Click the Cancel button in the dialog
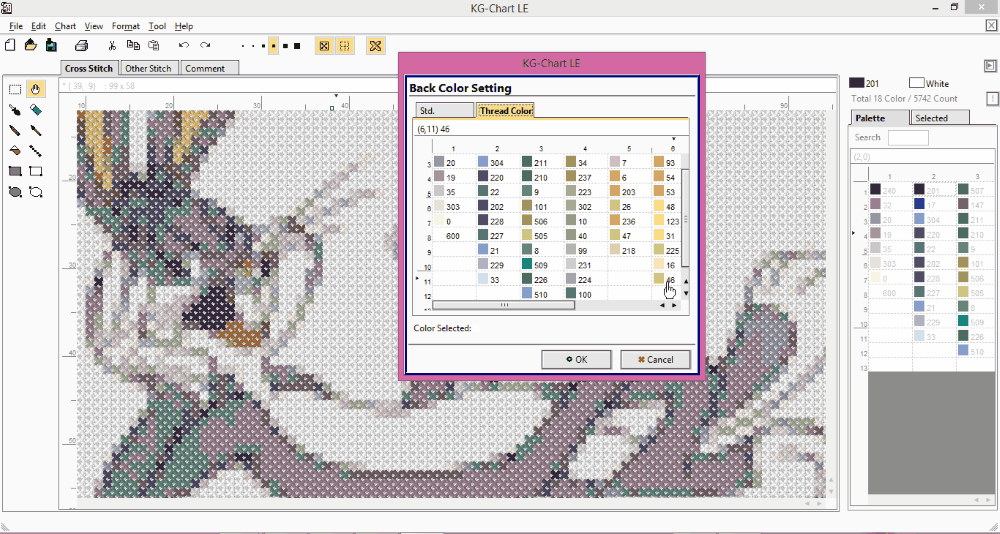 click(656, 359)
